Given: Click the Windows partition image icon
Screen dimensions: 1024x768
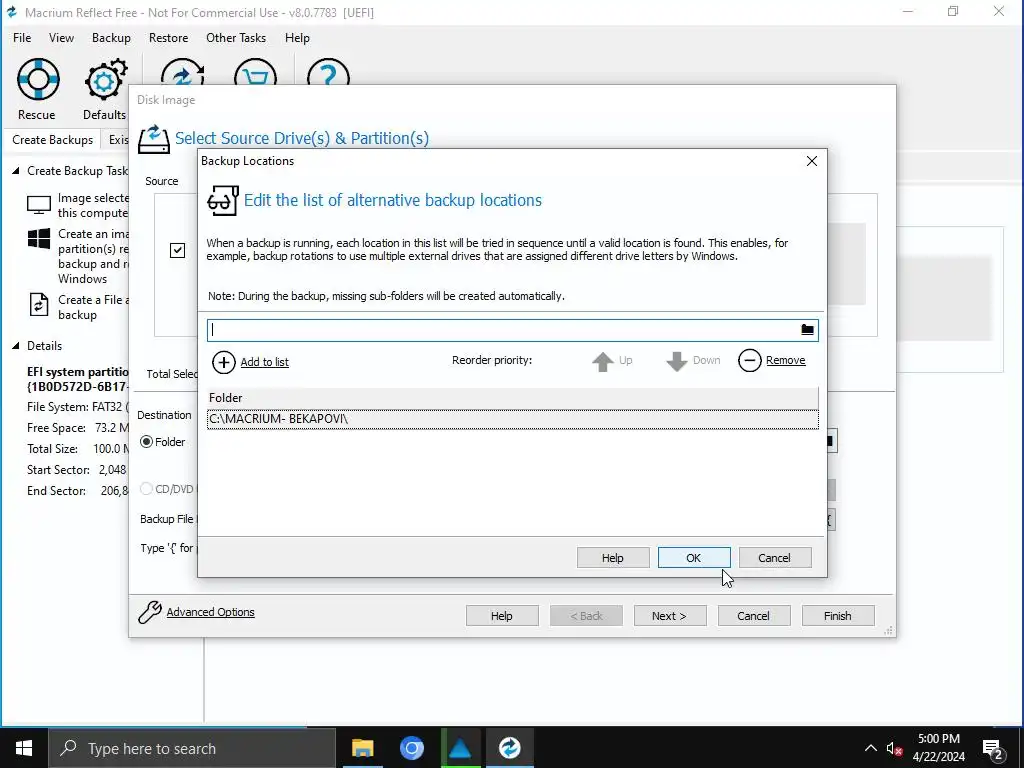Looking at the screenshot, I should (39, 238).
